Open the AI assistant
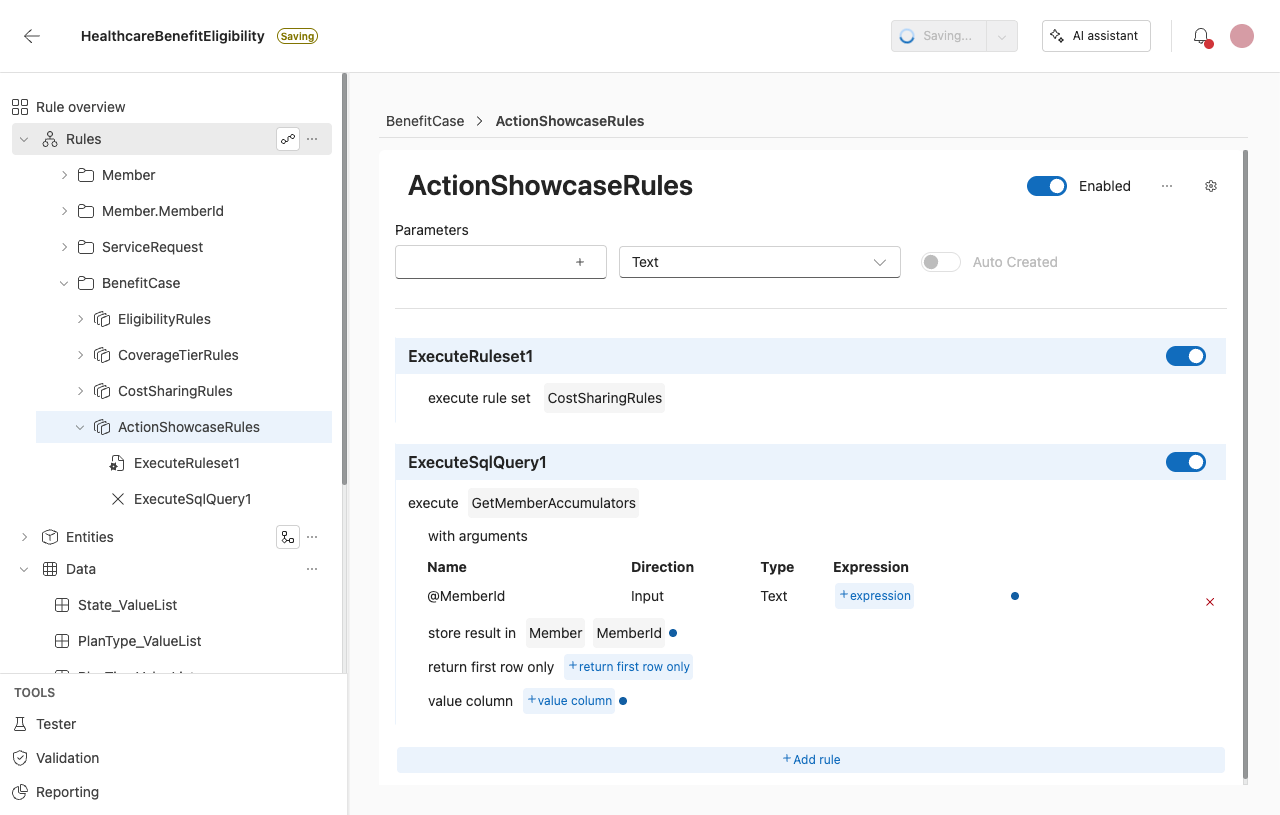1280x815 pixels. [x=1096, y=36]
